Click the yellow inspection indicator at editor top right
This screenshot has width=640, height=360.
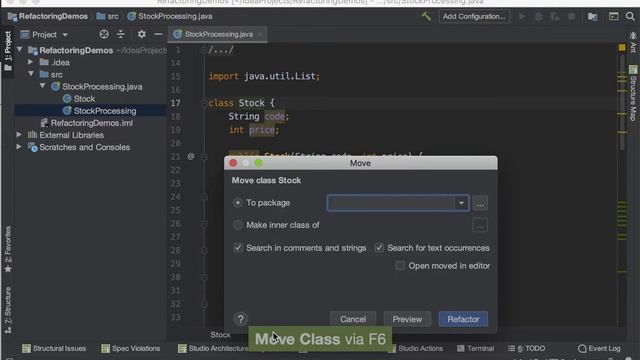point(622,48)
